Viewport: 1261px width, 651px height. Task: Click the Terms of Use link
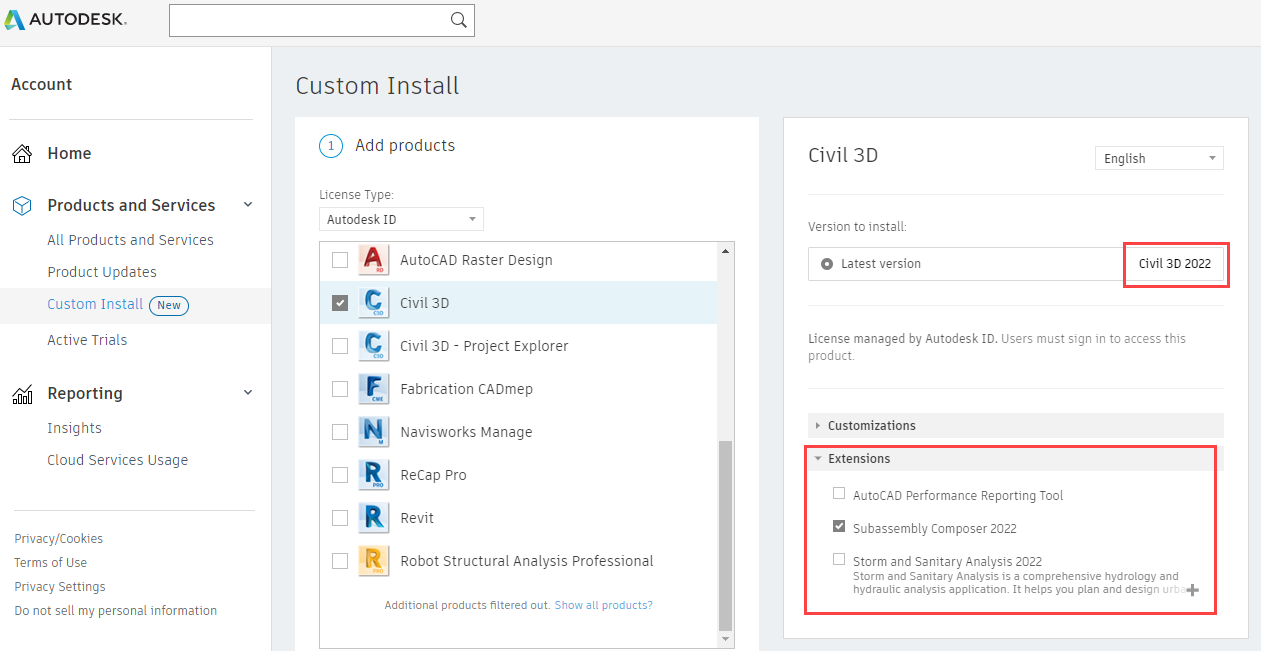pos(50,563)
